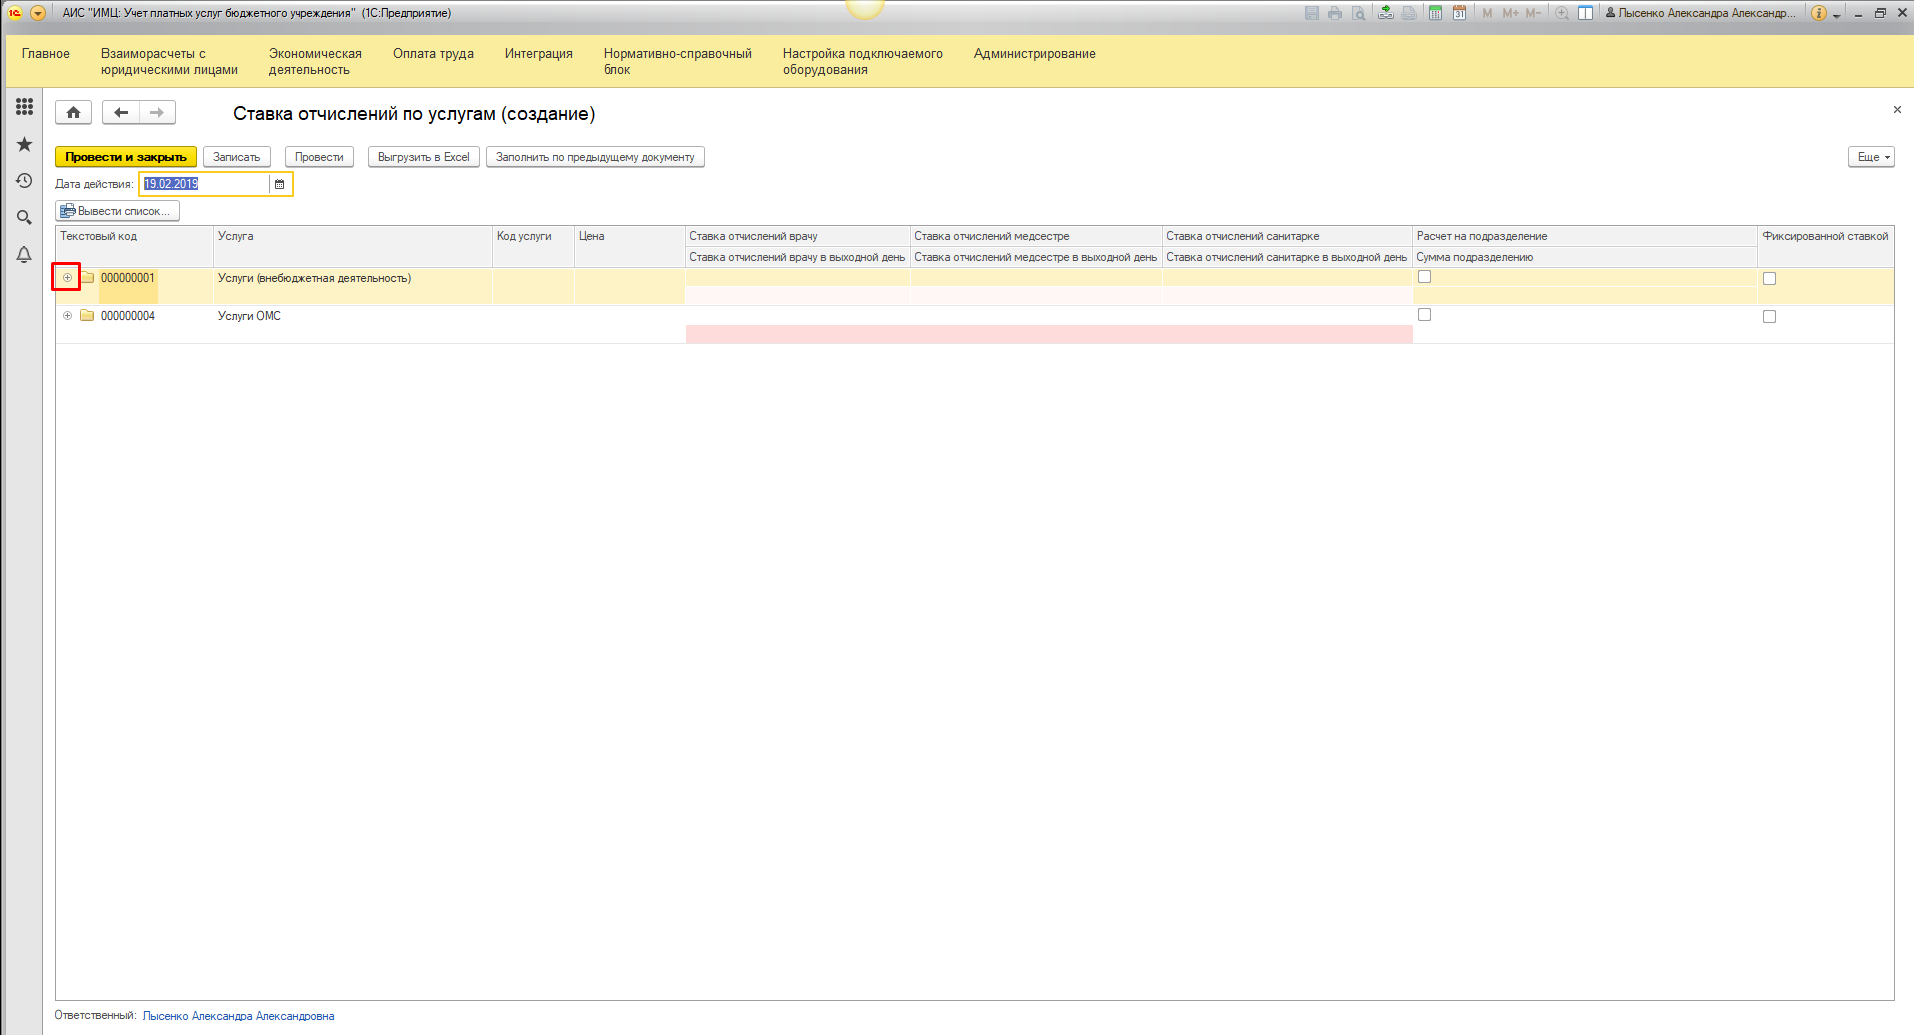
Task: Expand the 000000001 services group
Action: (x=67, y=278)
